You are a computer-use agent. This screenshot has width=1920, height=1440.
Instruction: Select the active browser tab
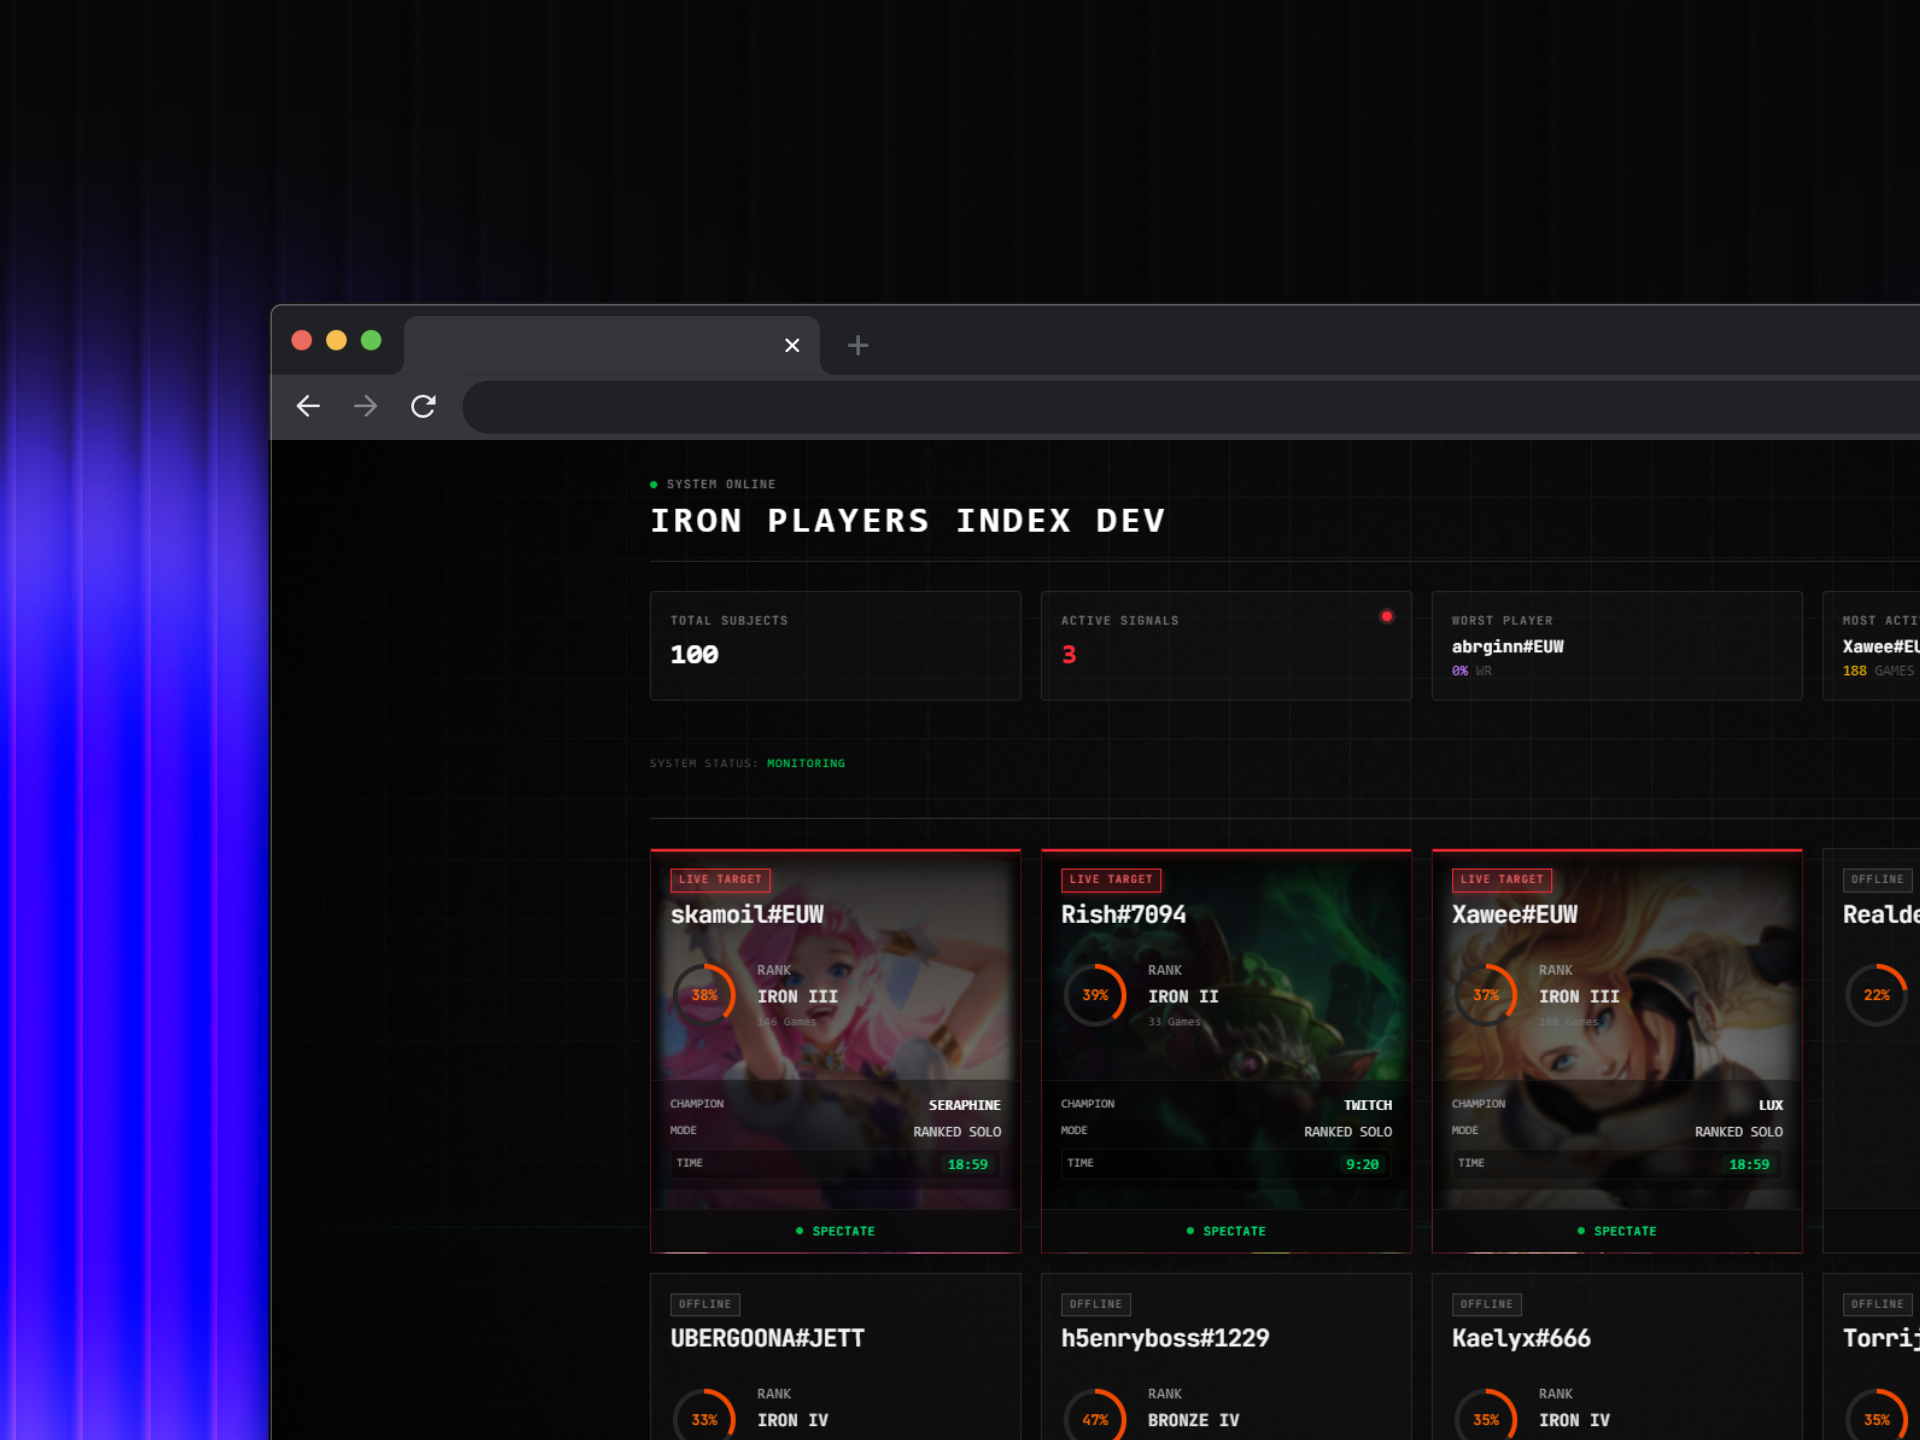(x=600, y=346)
